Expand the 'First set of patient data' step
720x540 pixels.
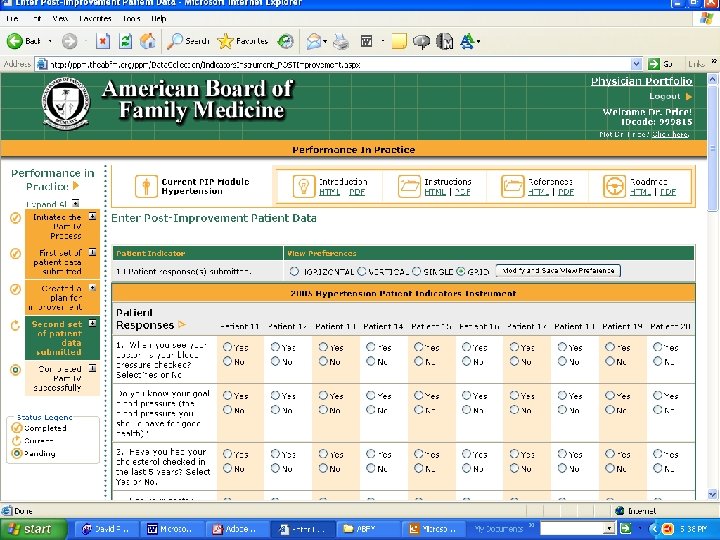tap(92, 253)
